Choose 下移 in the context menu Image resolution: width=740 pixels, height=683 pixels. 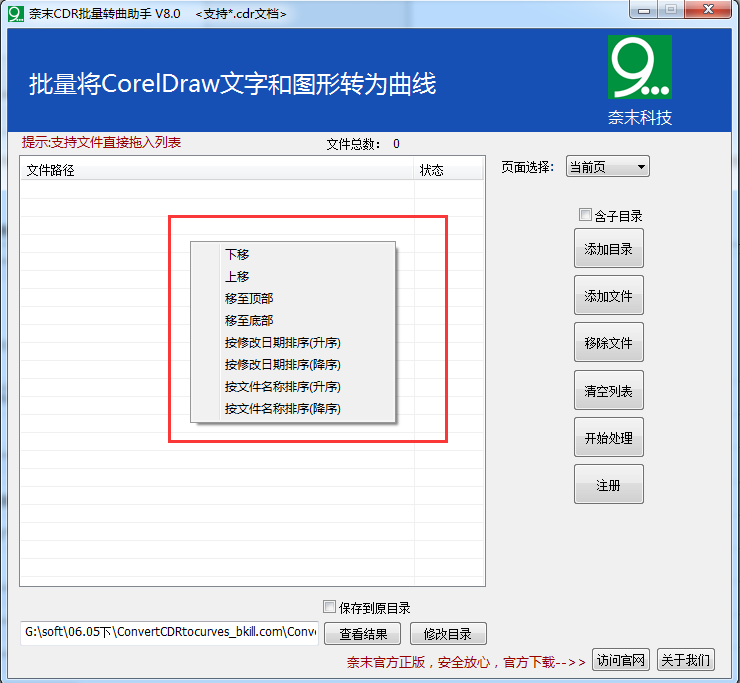tap(293, 254)
